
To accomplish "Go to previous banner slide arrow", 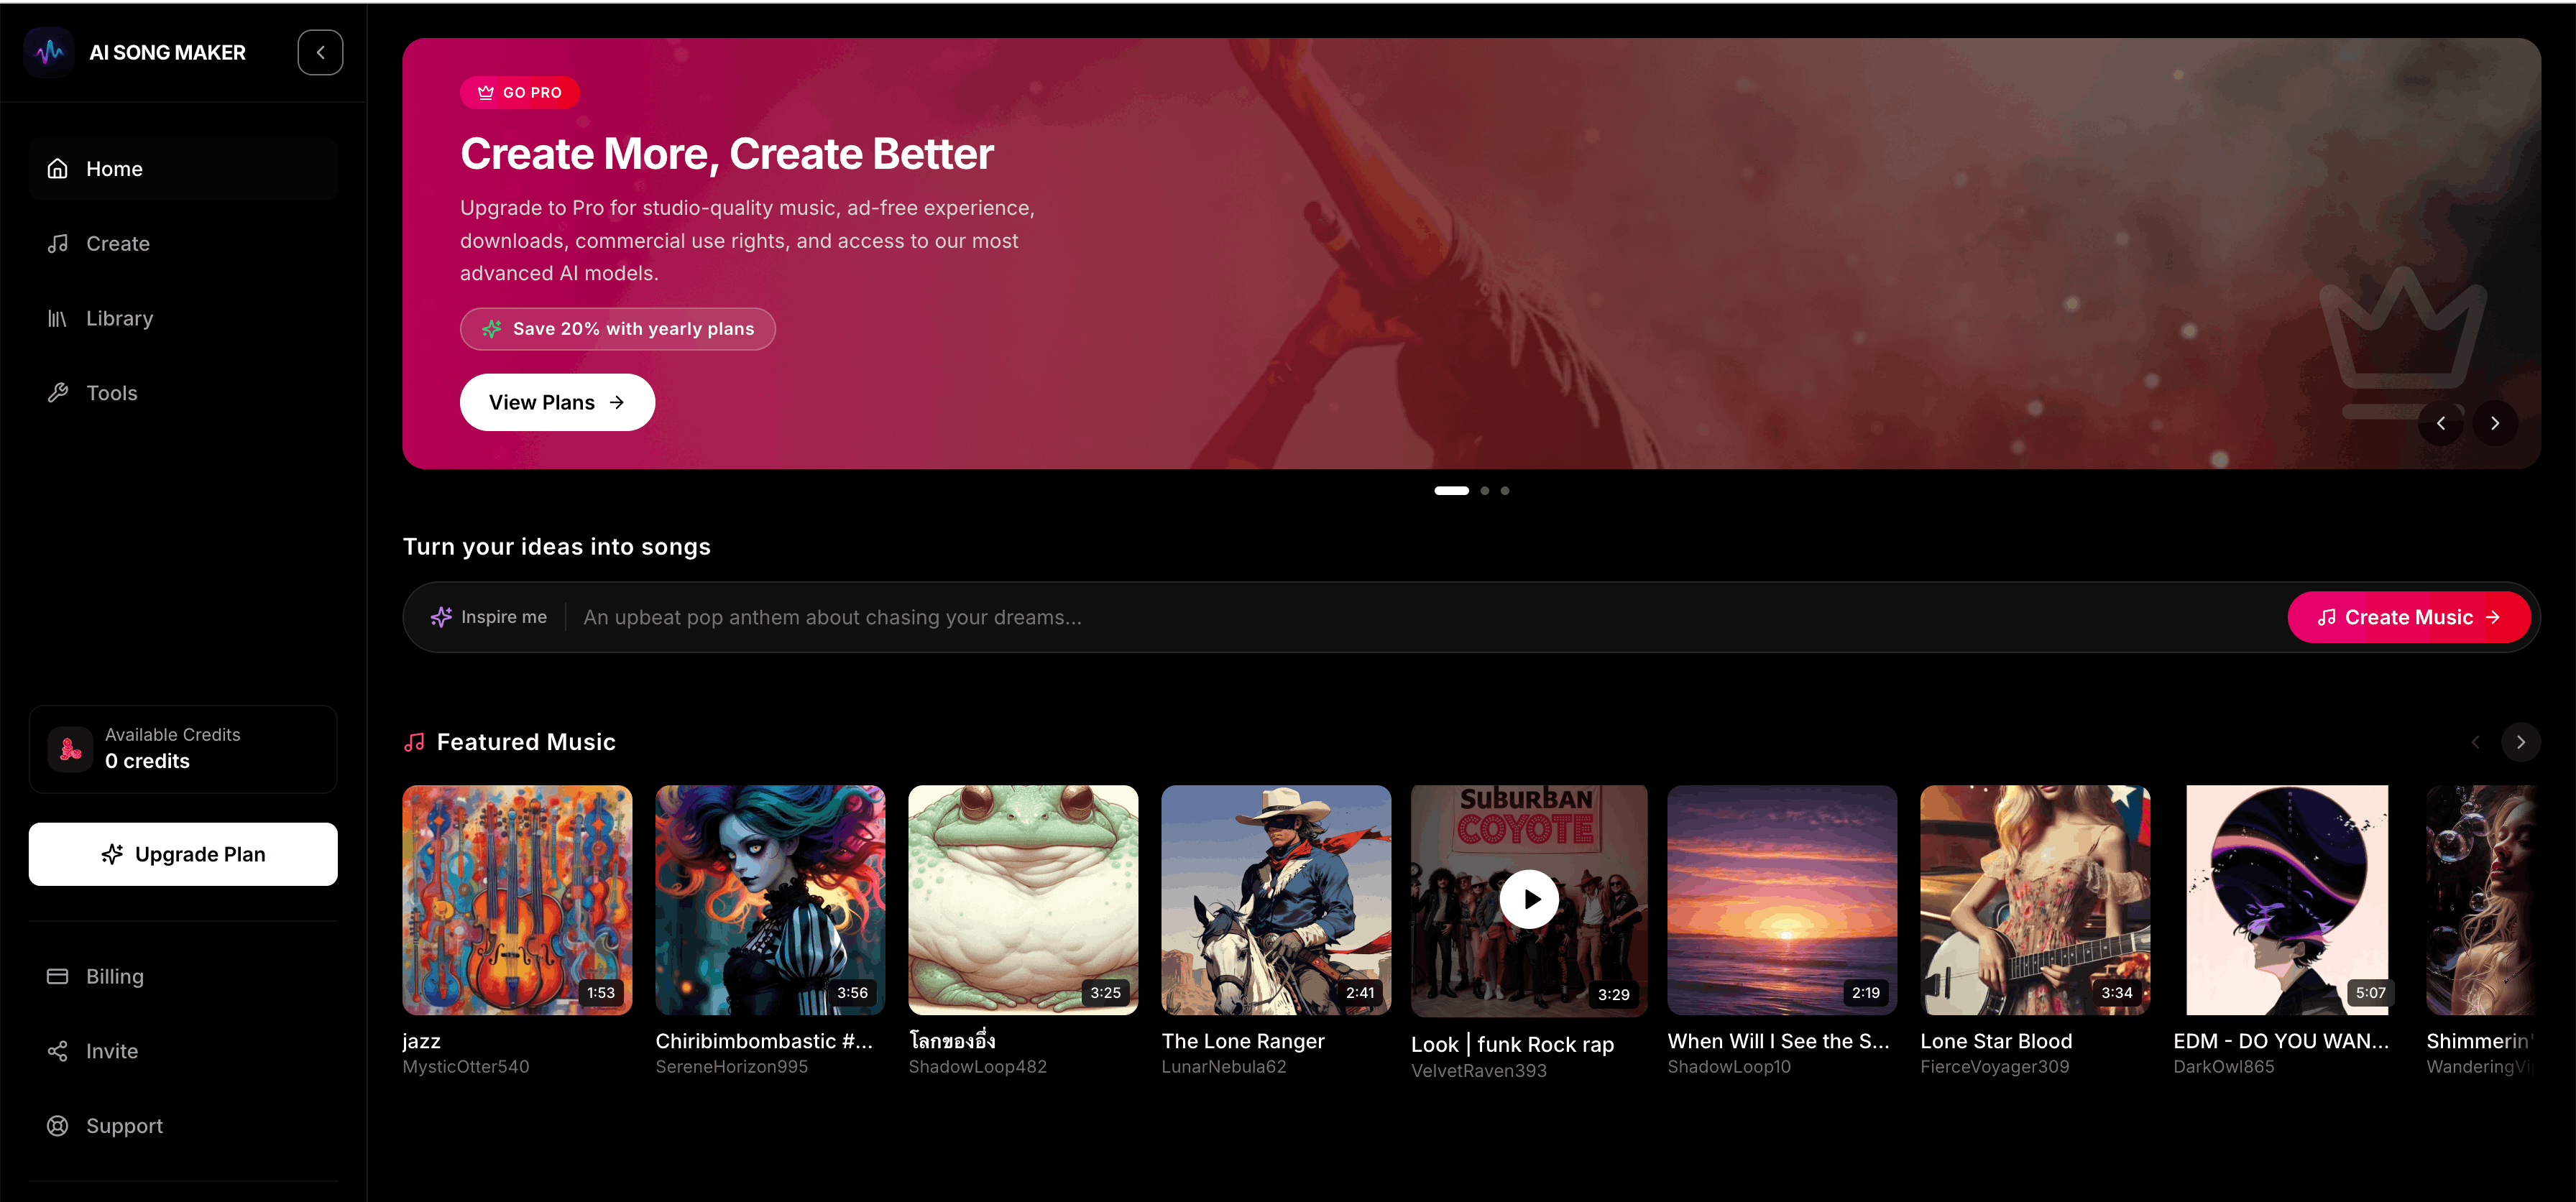I will (x=2441, y=423).
